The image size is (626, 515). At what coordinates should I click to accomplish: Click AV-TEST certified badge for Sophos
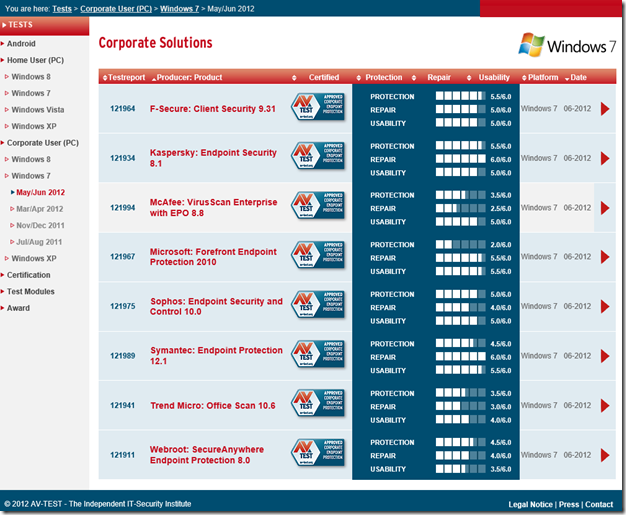pos(318,305)
